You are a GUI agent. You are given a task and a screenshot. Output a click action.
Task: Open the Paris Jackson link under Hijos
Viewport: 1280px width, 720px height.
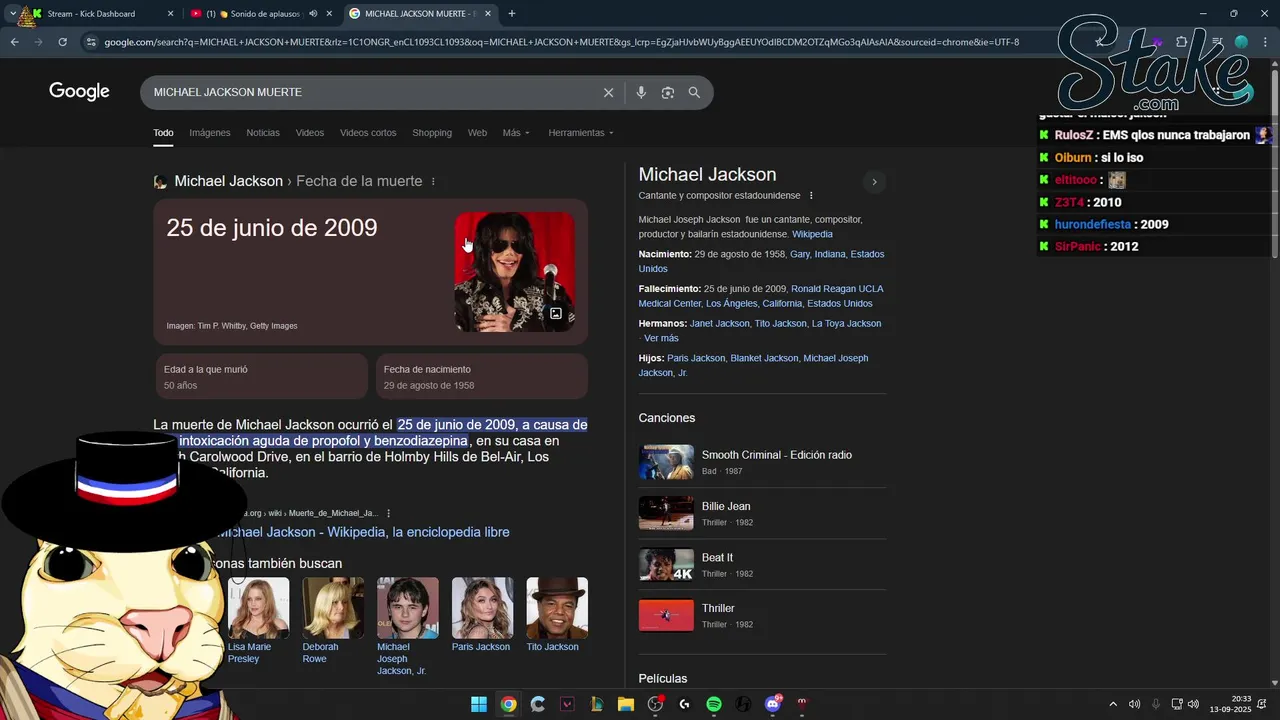(696, 358)
